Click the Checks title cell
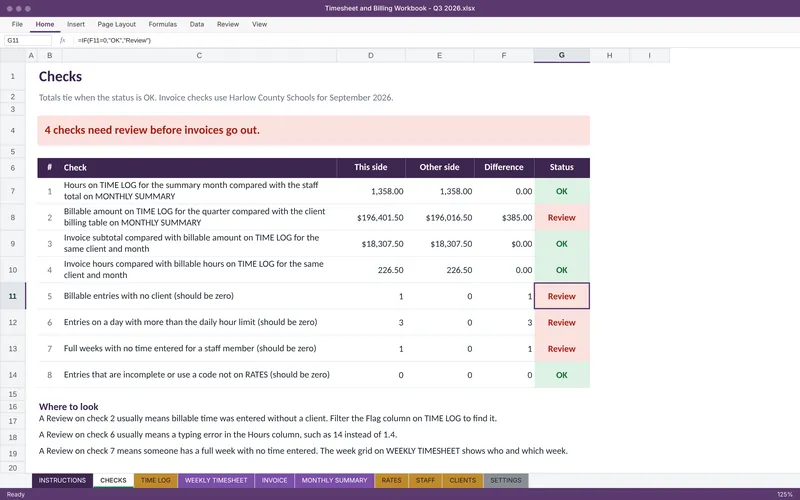This screenshot has height=500, width=800. point(60,77)
